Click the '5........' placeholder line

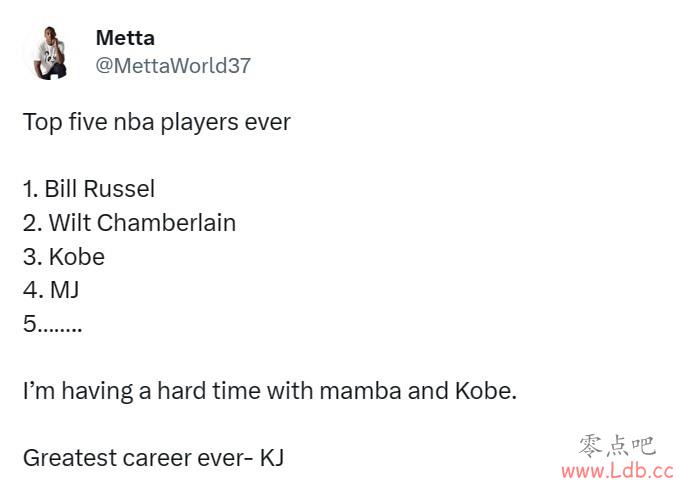(52, 324)
